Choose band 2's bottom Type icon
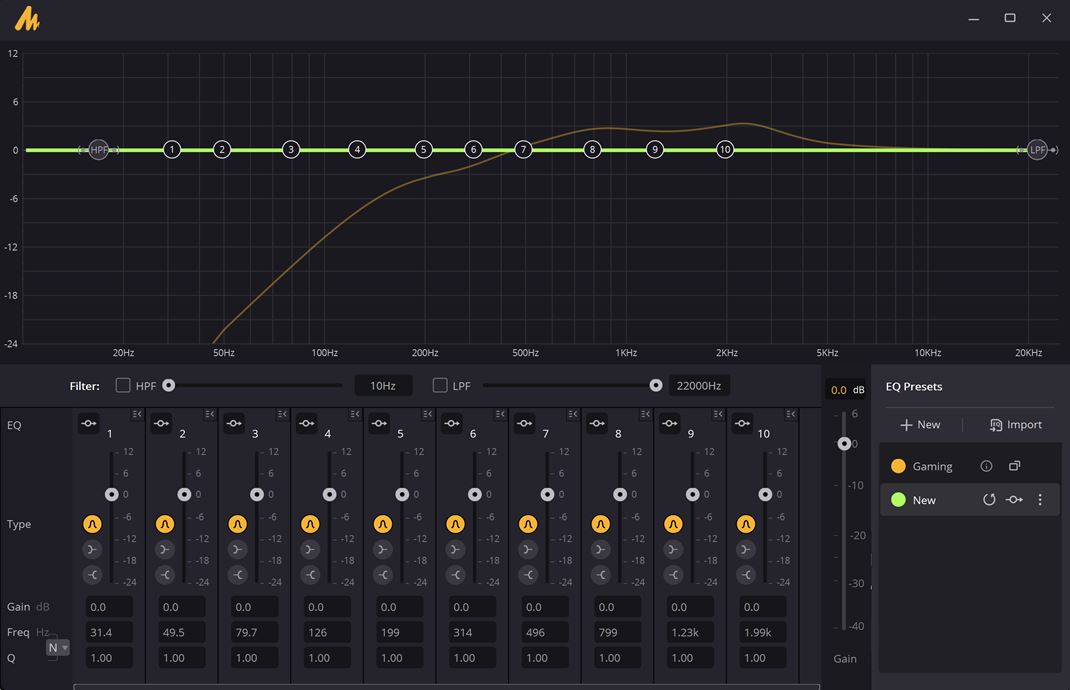1070x690 pixels. point(164,575)
